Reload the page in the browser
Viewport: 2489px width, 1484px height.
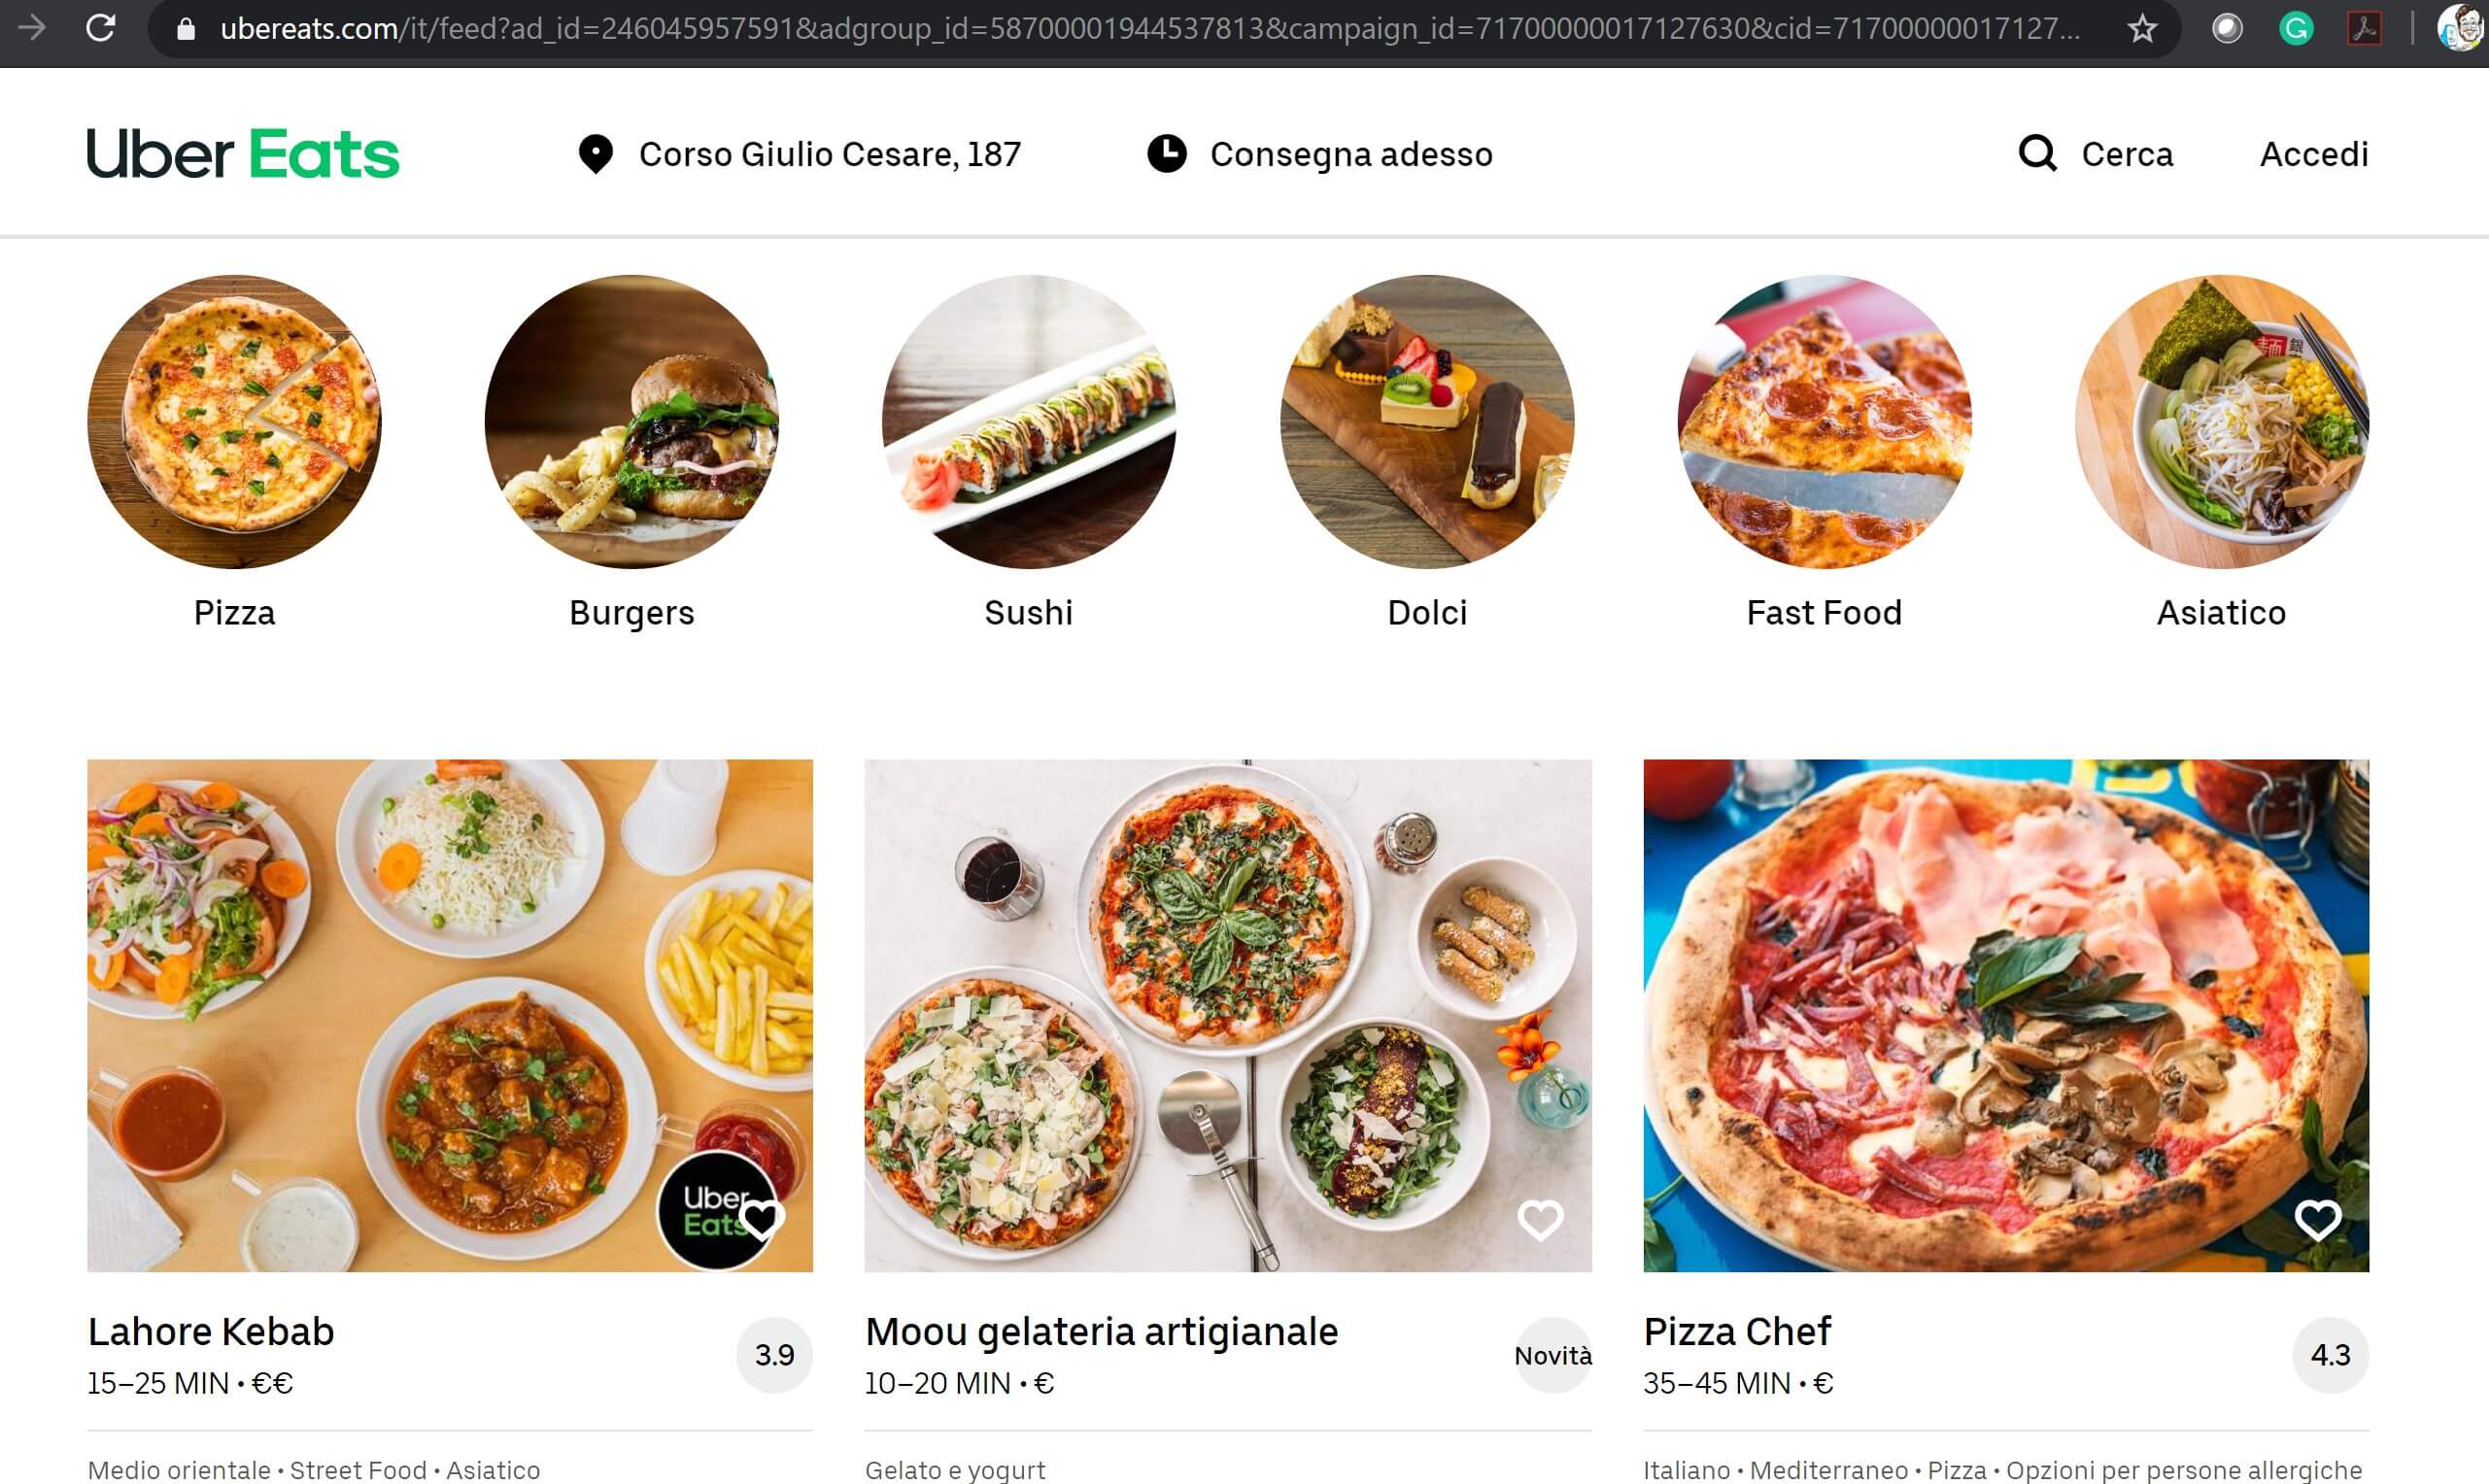click(x=101, y=28)
